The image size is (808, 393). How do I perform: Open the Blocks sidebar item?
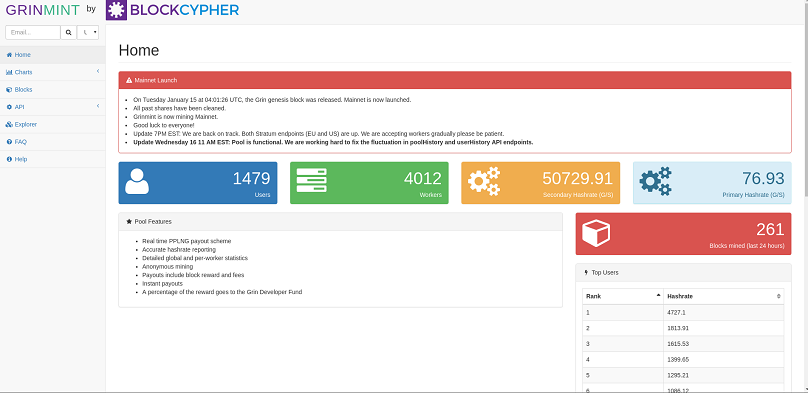[x=53, y=90]
